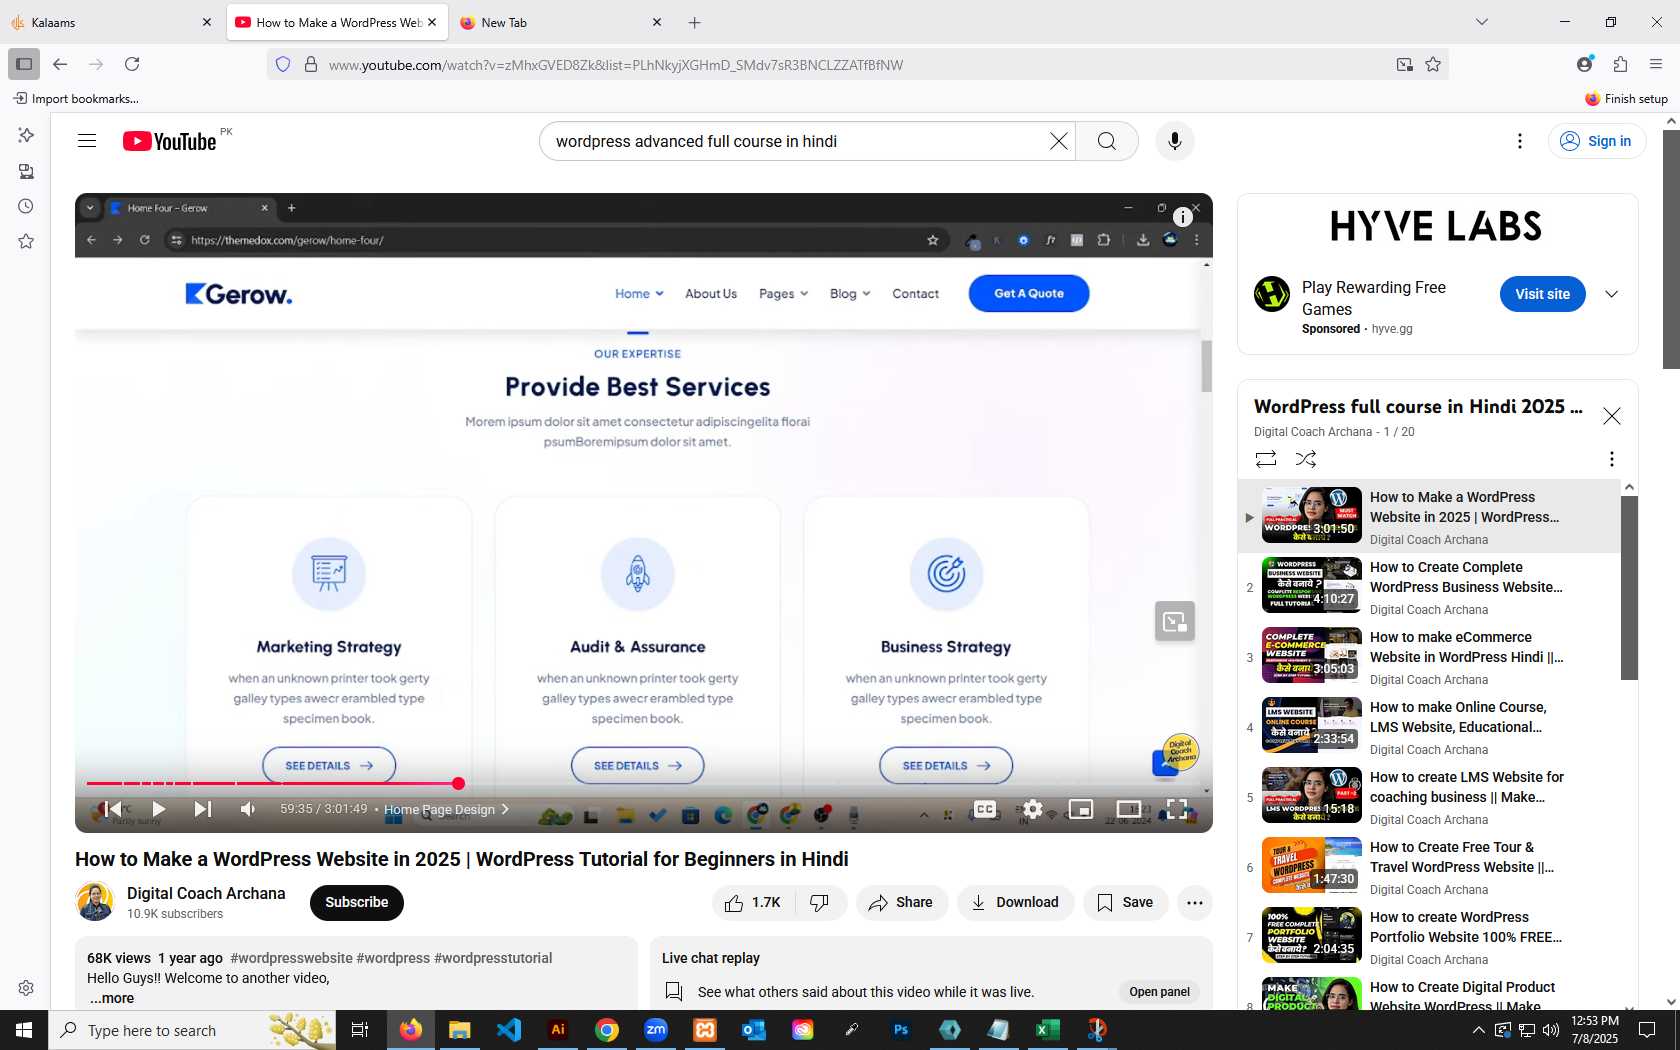Go to the YouTube home logo

point(169,141)
